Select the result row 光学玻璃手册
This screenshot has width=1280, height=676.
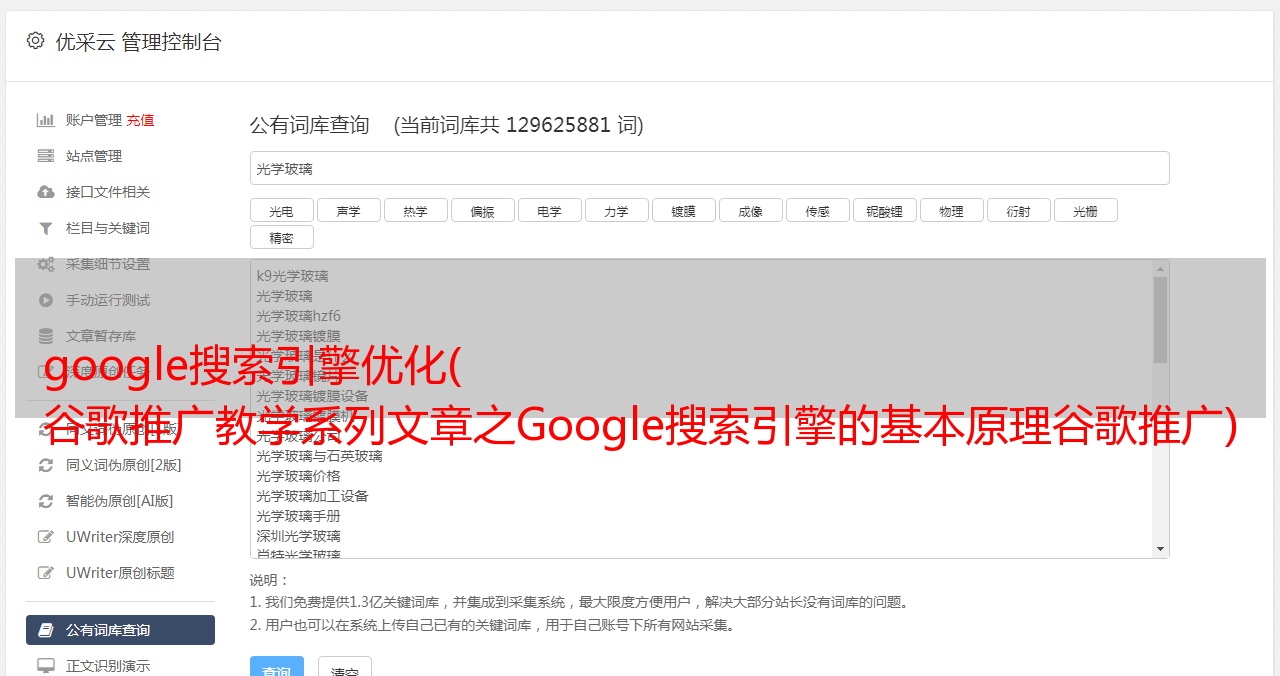click(298, 516)
